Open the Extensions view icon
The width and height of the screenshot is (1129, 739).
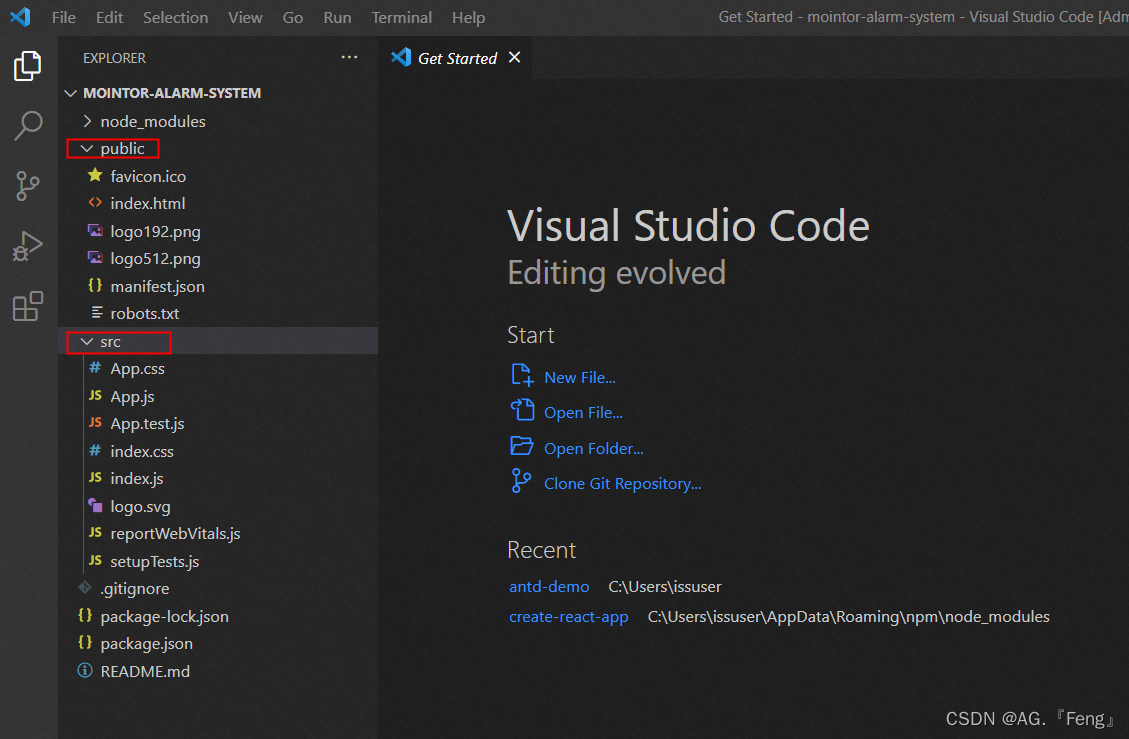click(27, 306)
